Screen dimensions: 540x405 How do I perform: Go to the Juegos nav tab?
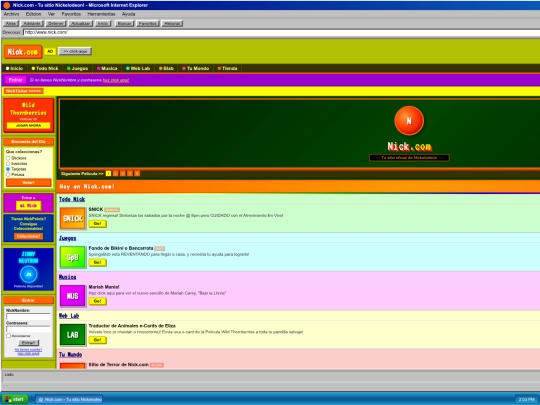click(x=77, y=69)
